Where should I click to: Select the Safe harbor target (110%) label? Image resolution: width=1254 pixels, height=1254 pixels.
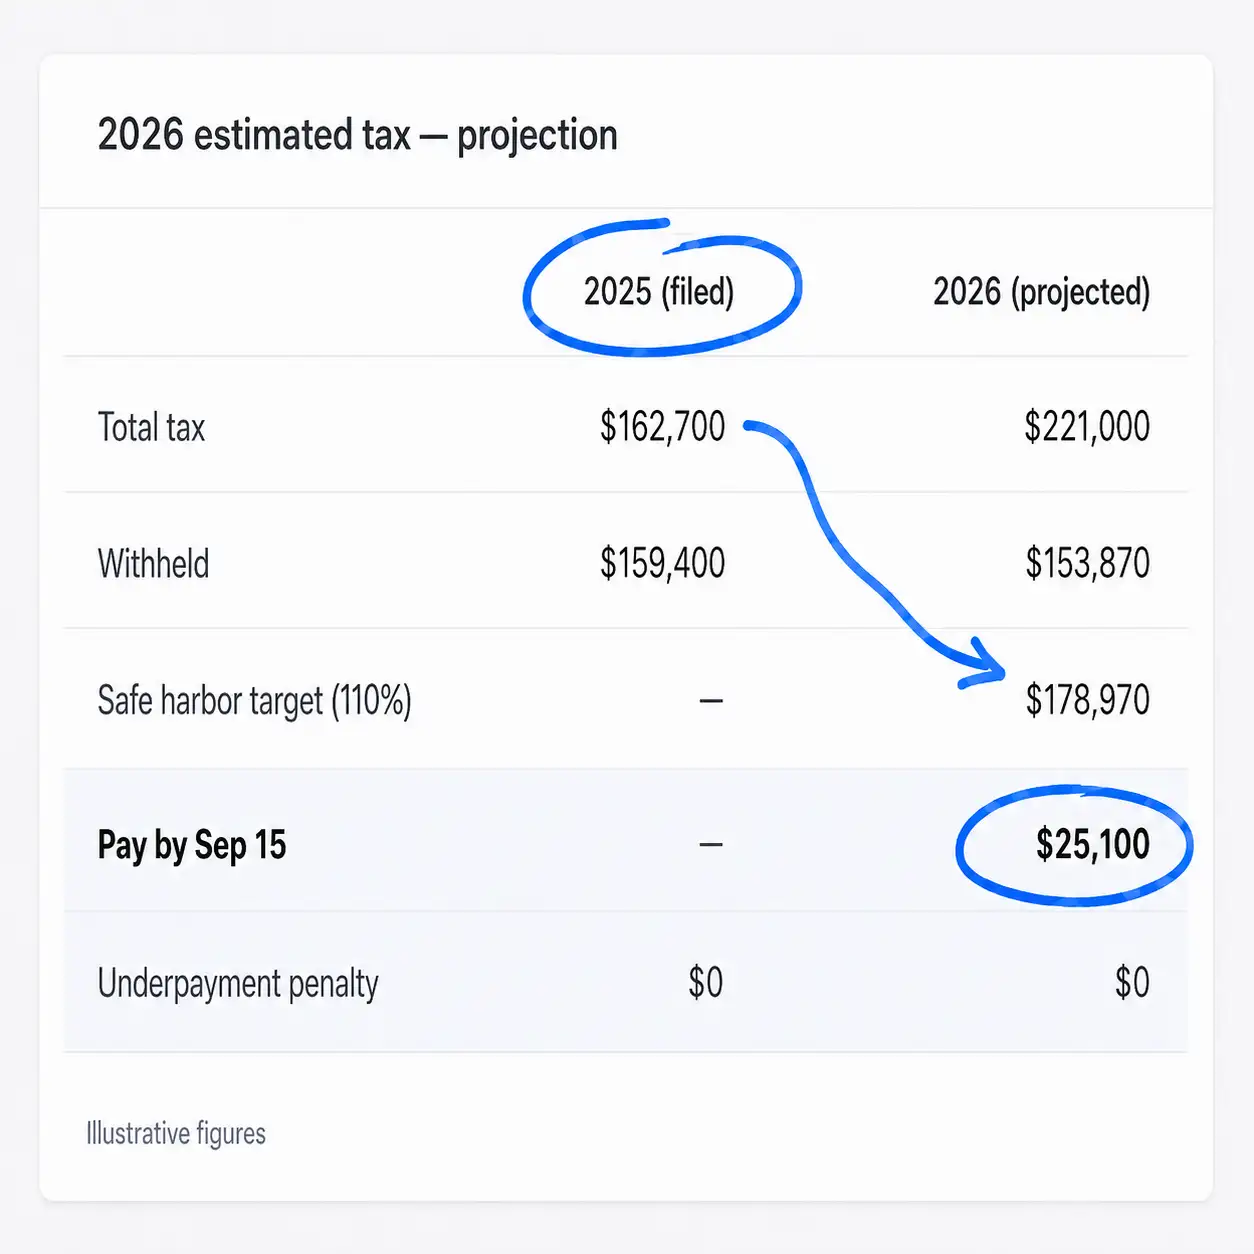point(254,701)
